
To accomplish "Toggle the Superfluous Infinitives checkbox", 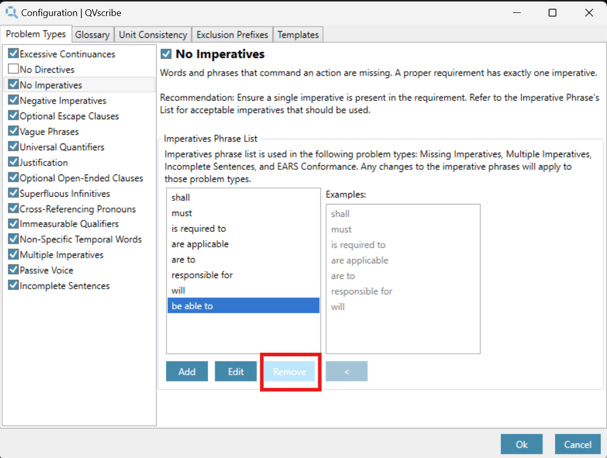I will [x=13, y=193].
